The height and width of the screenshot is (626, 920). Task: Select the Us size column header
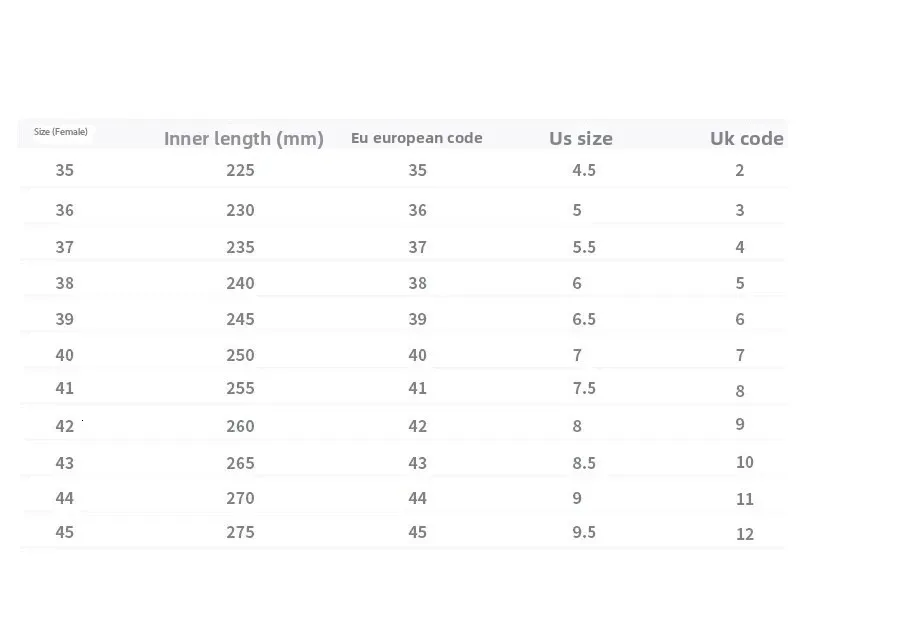pos(580,139)
